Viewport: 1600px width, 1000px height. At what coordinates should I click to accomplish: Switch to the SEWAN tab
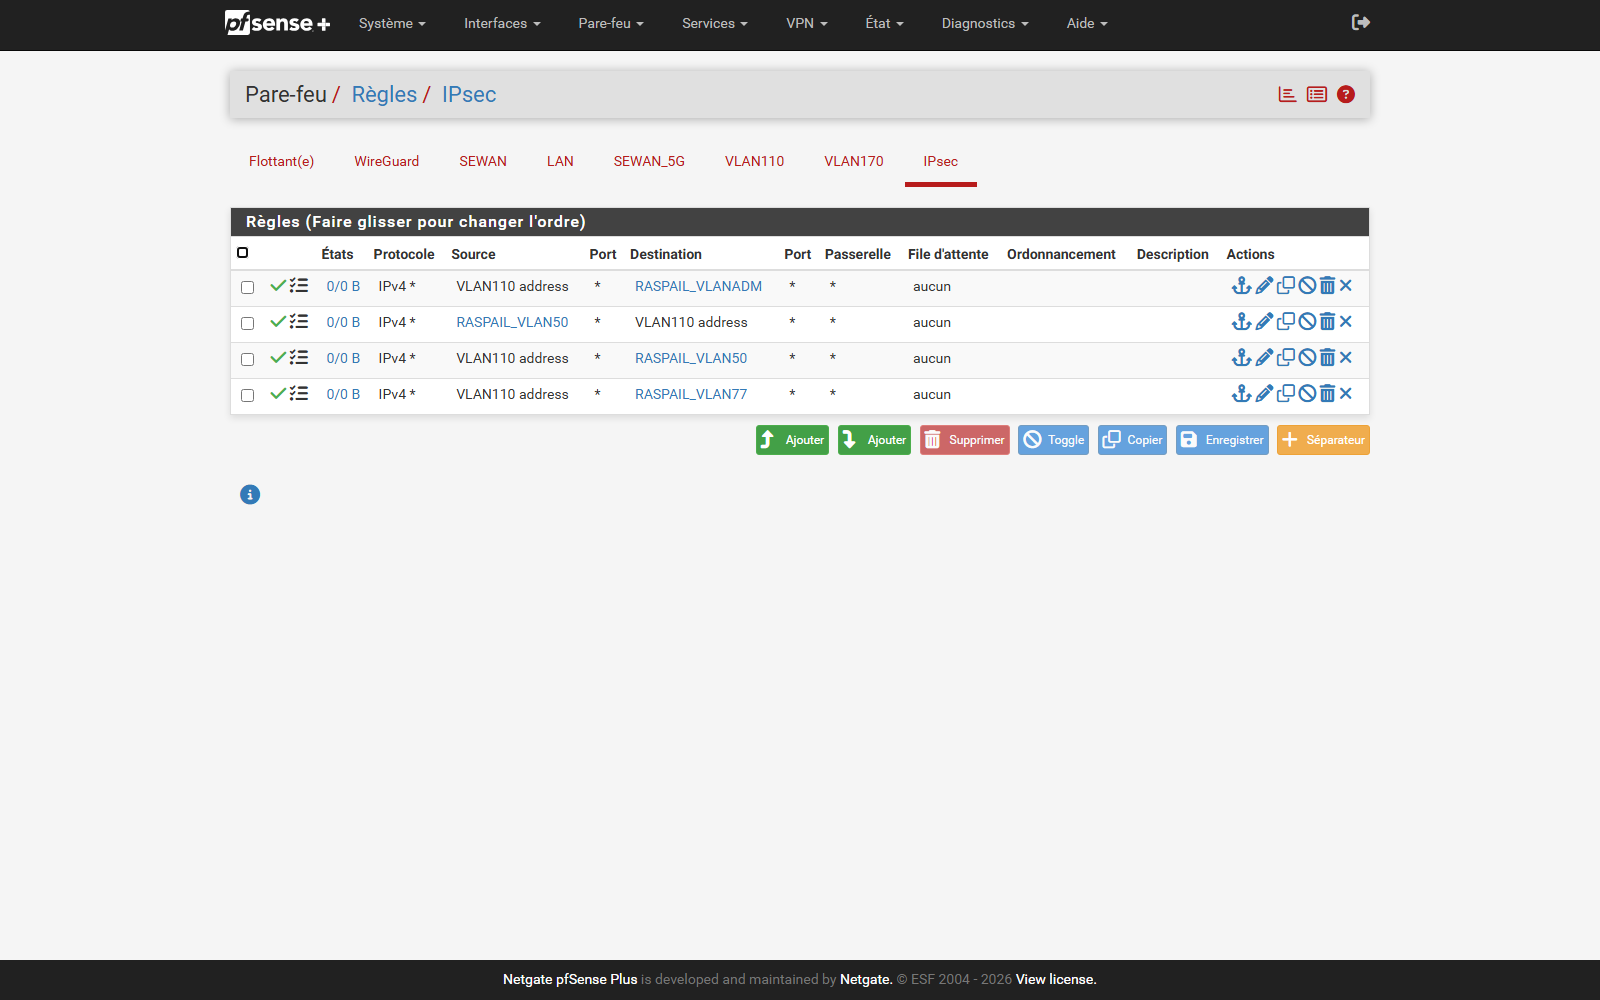pos(483,161)
